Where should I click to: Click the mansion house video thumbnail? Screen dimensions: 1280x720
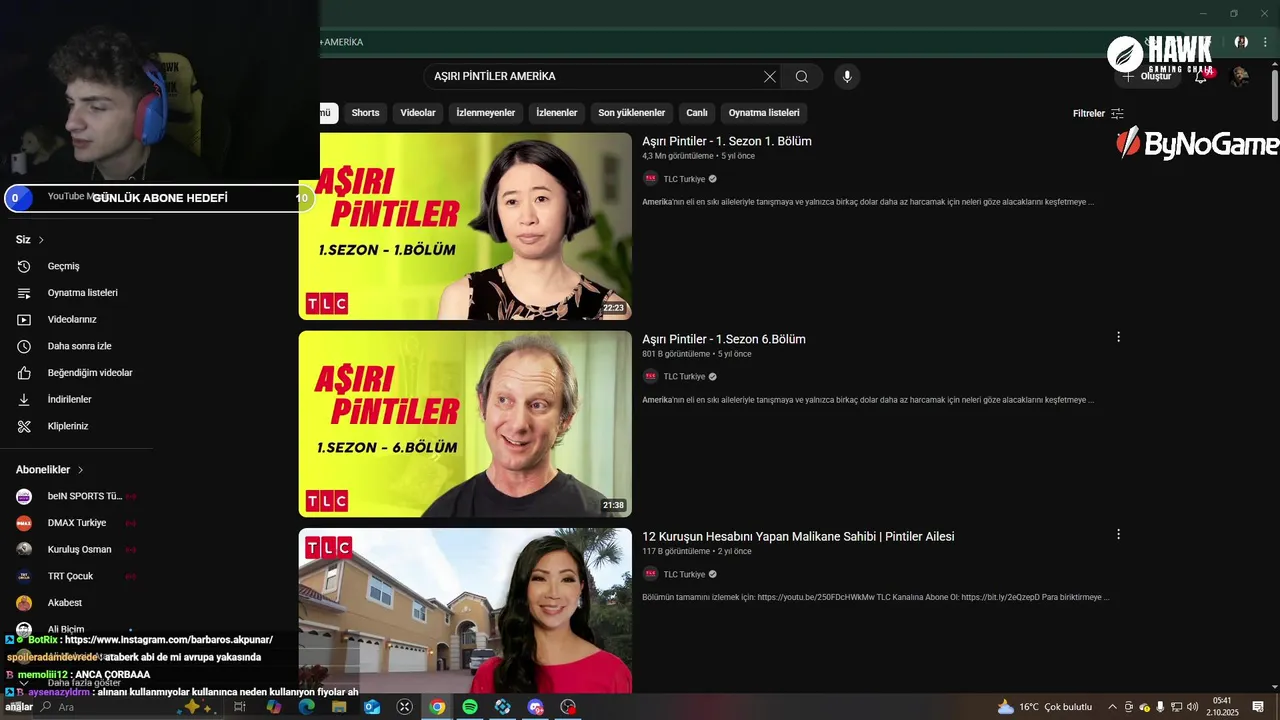(x=465, y=610)
